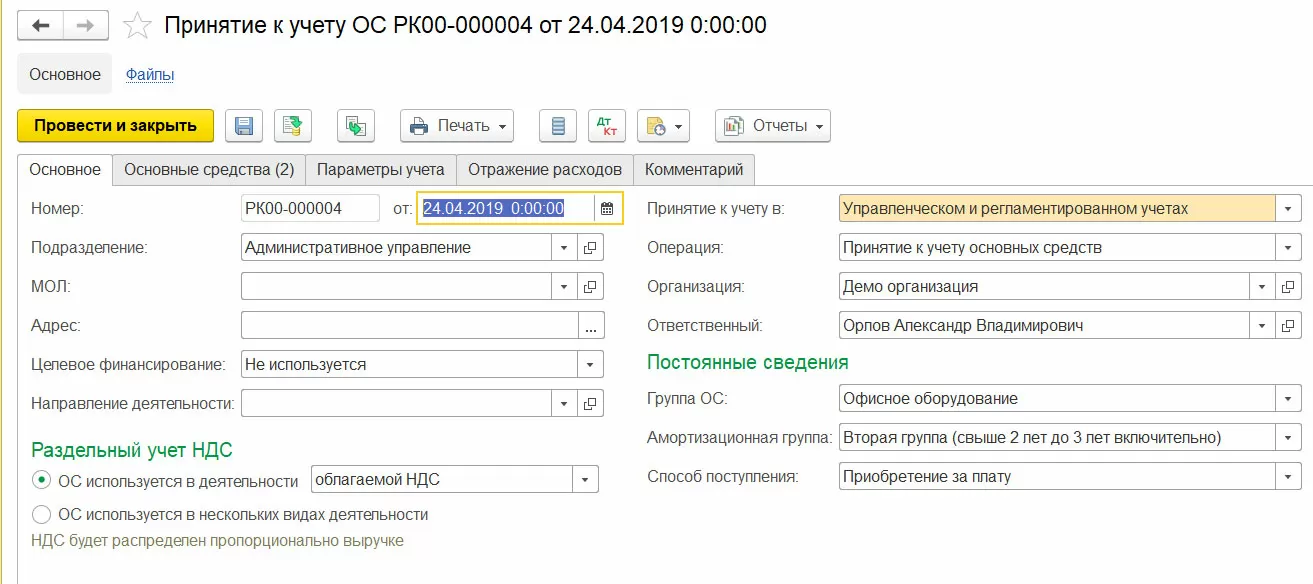Show Дт/Кт accounting entries
Screen dimensions: 1313x584
click(x=606, y=126)
